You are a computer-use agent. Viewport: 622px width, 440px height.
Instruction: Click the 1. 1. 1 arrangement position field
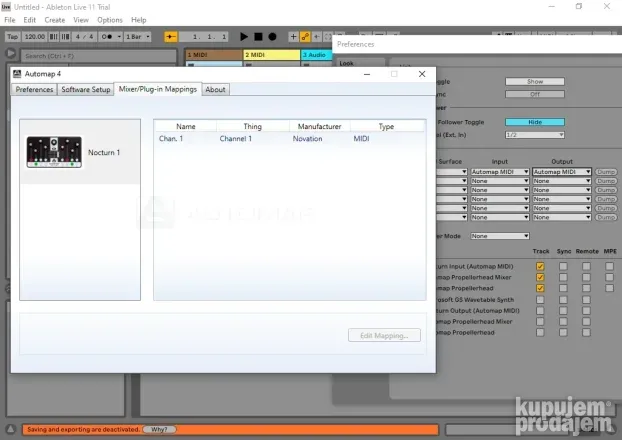[x=204, y=37]
